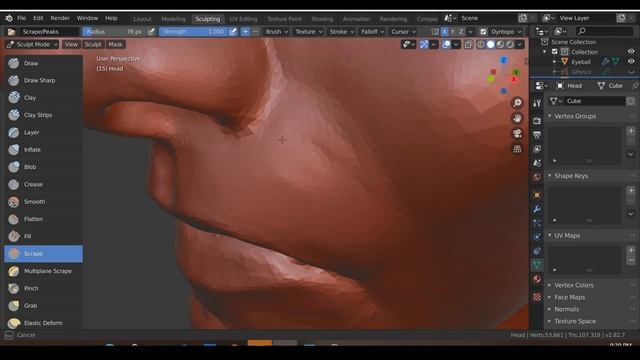Open the Render properties tab
The width and height of the screenshot is (640, 360).
537,121
